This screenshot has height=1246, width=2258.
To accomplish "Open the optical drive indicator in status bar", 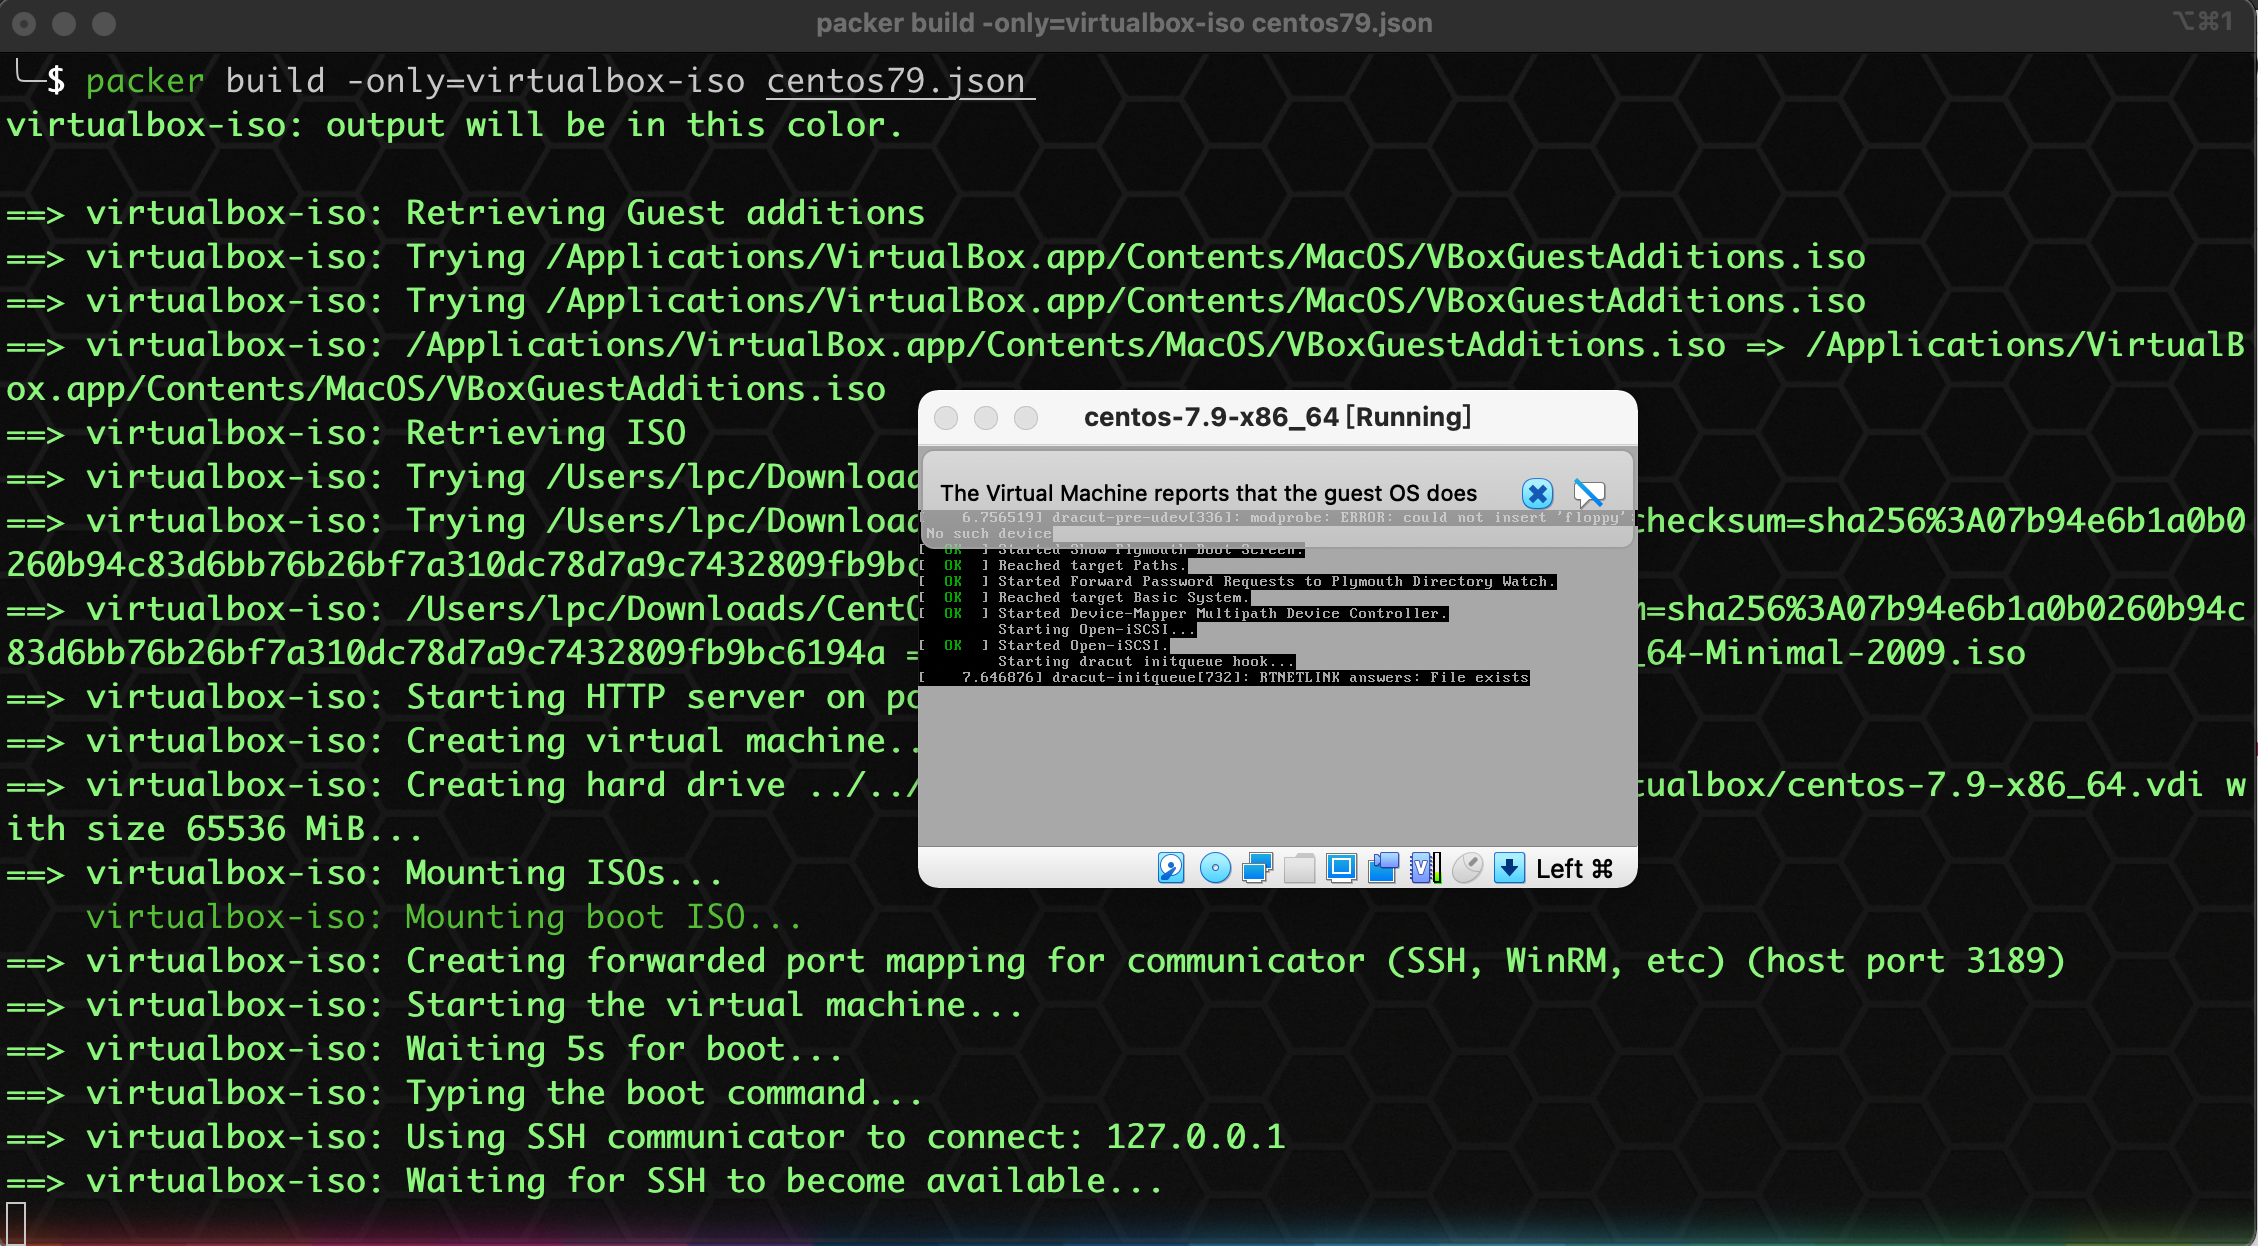I will click(1215, 868).
